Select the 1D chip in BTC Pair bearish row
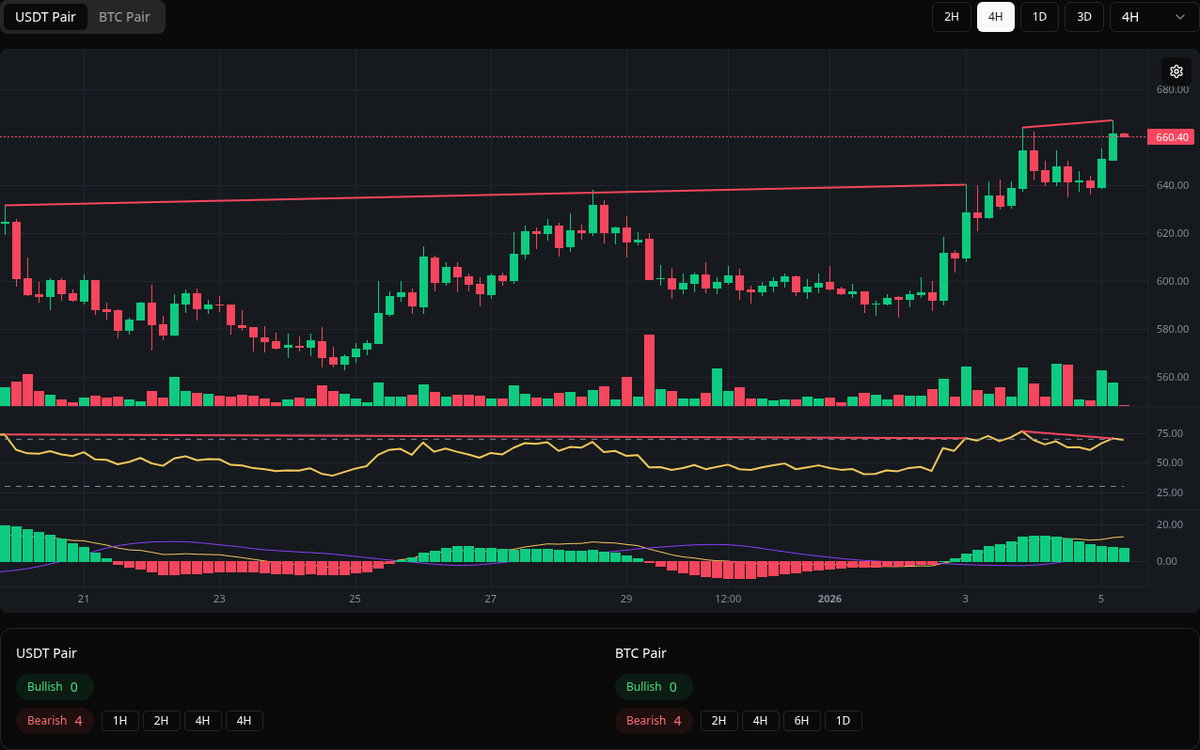 843,721
